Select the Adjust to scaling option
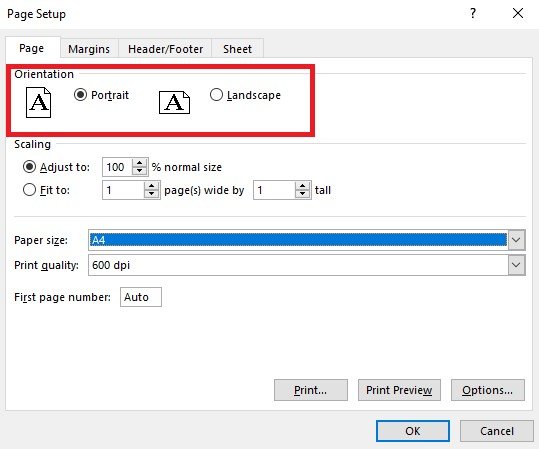Viewport: 539px width, 449px height. pos(29,167)
